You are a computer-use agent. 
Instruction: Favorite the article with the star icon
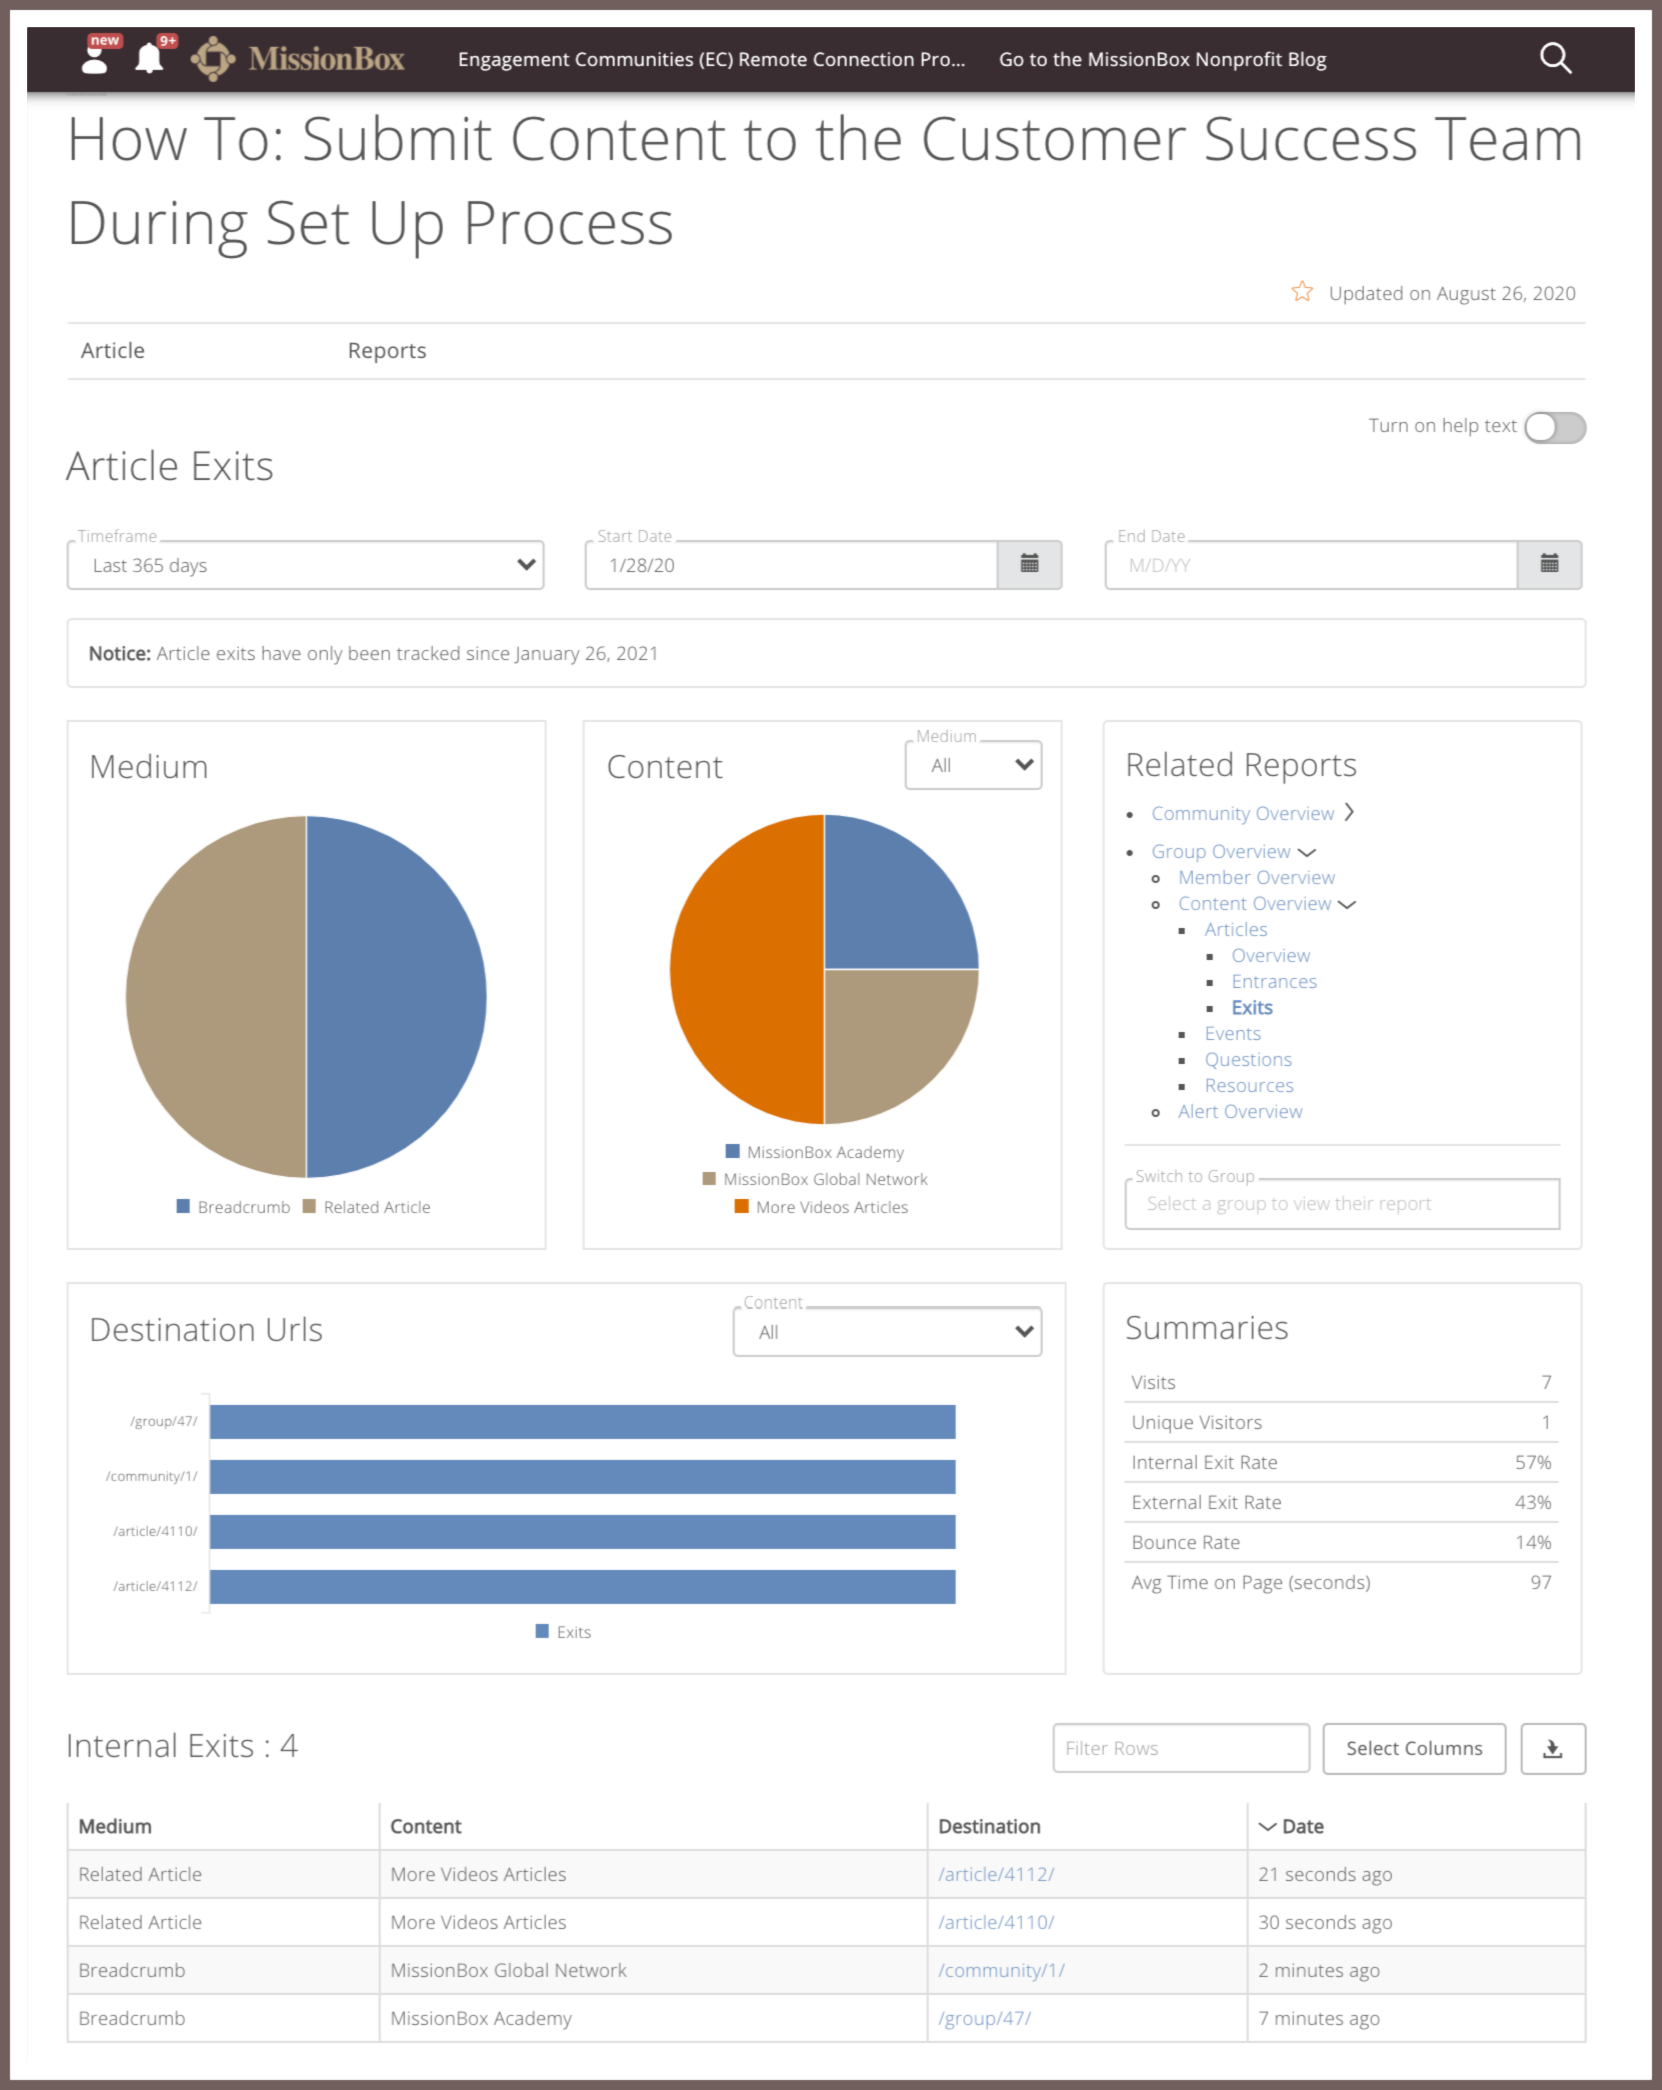1301,292
